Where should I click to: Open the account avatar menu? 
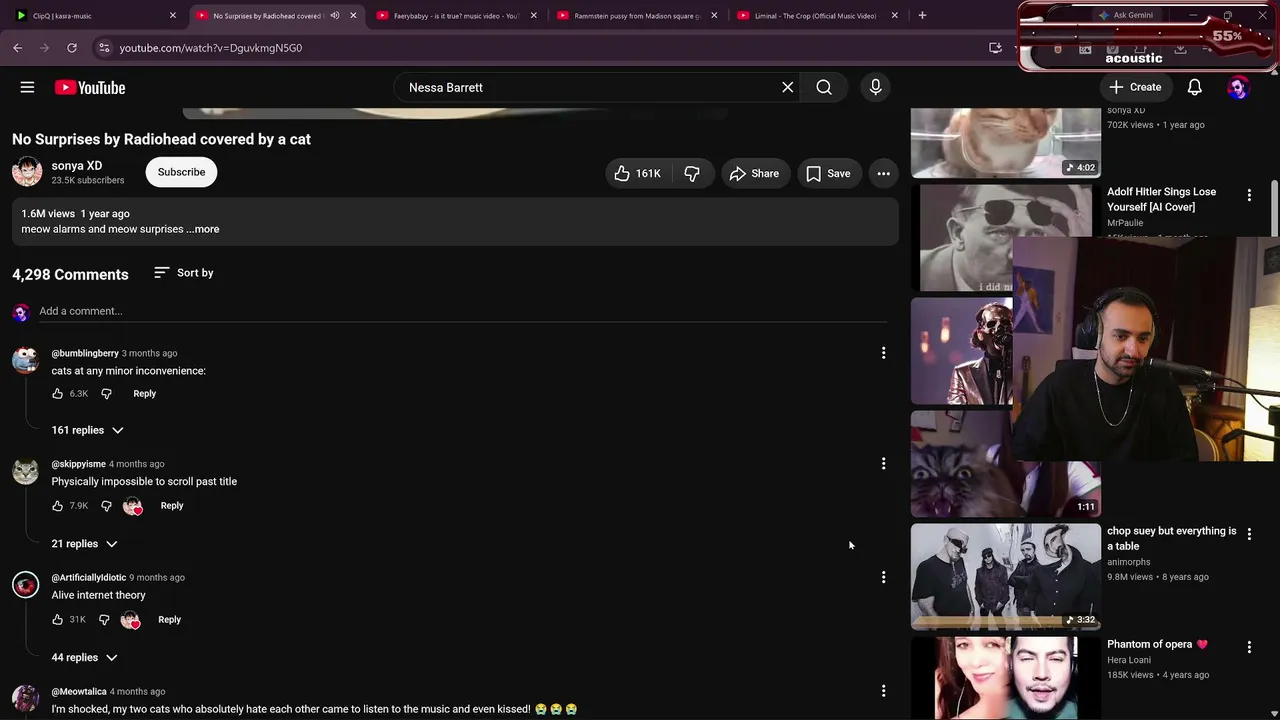pyautogui.click(x=1238, y=87)
